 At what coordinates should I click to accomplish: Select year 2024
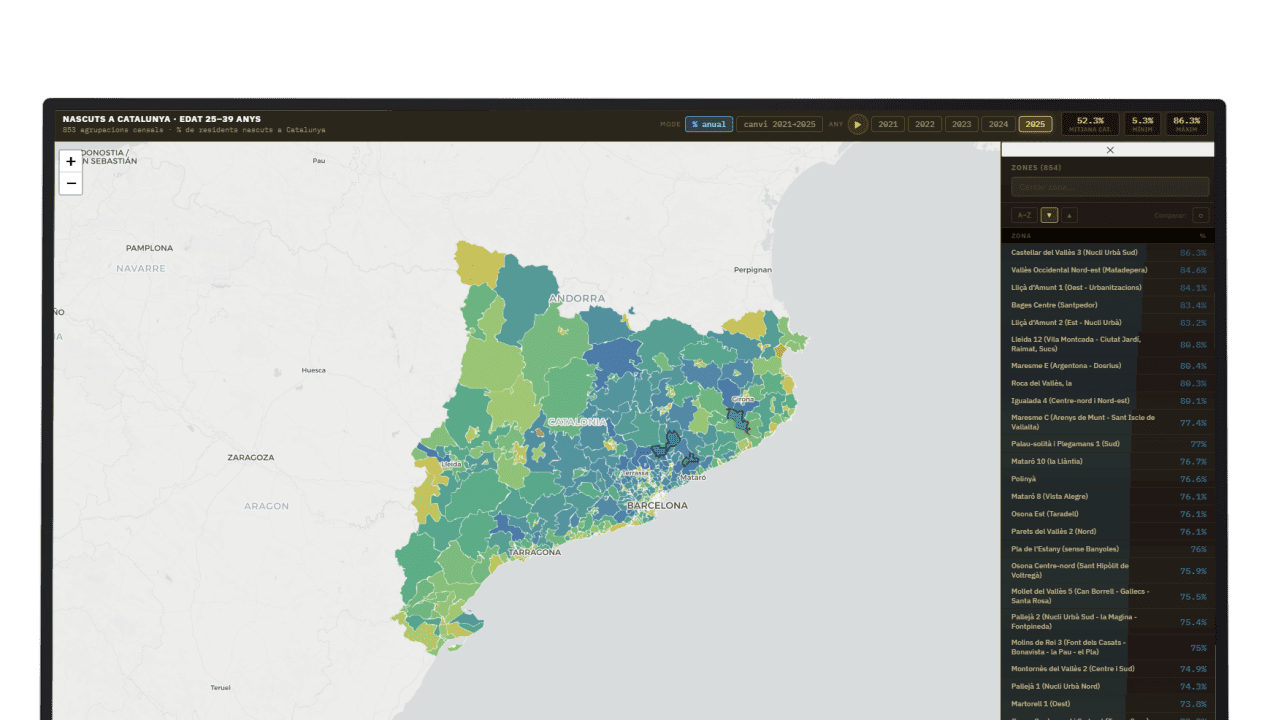coord(997,124)
